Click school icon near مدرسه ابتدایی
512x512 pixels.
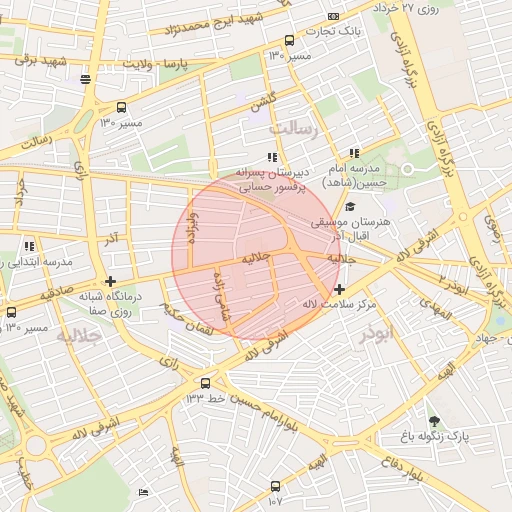(29, 246)
